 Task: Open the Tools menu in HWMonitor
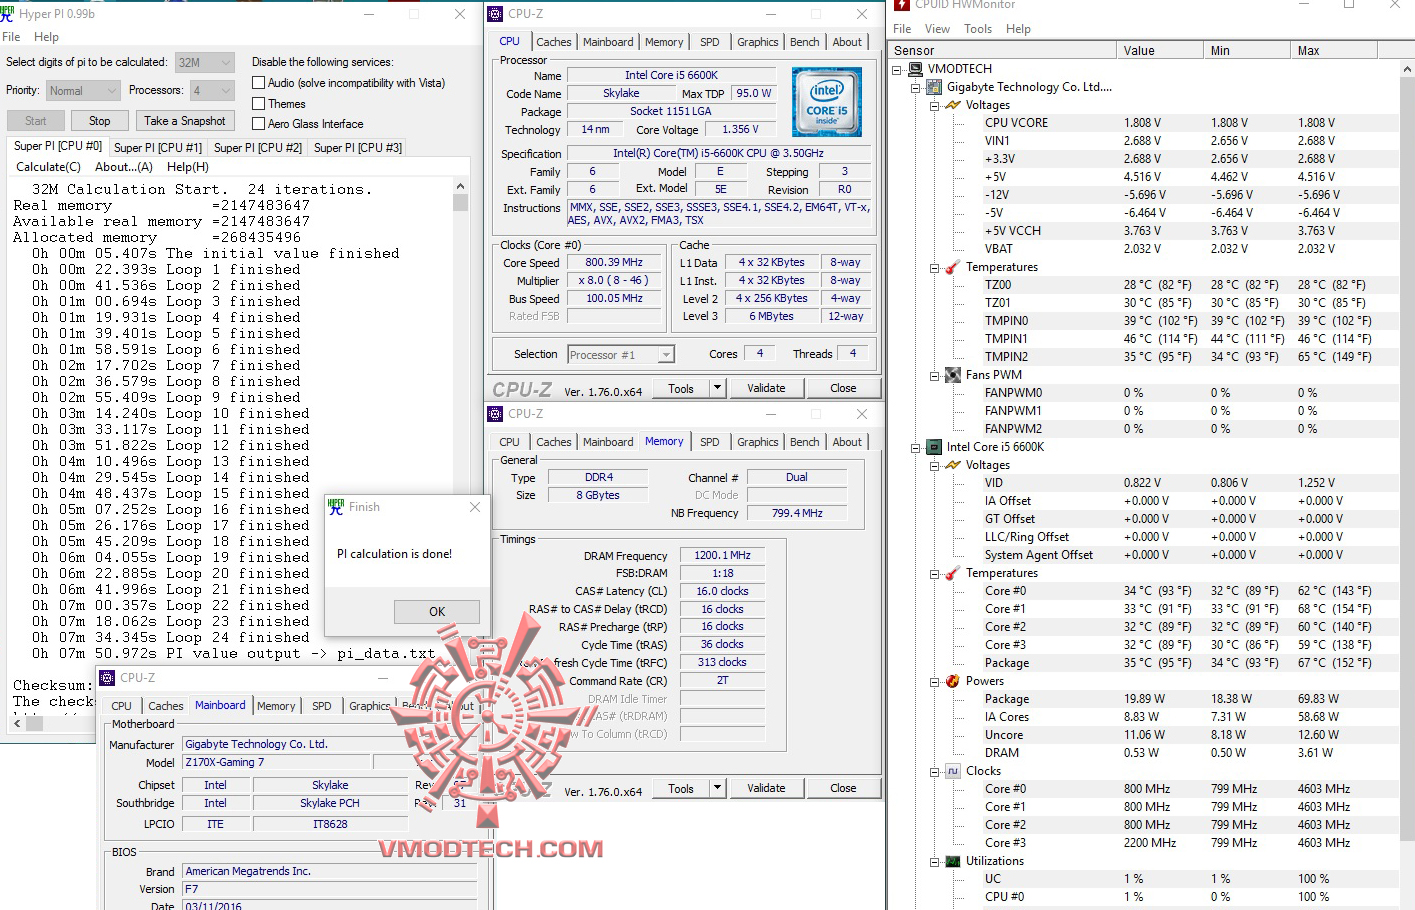pyautogui.click(x=978, y=29)
